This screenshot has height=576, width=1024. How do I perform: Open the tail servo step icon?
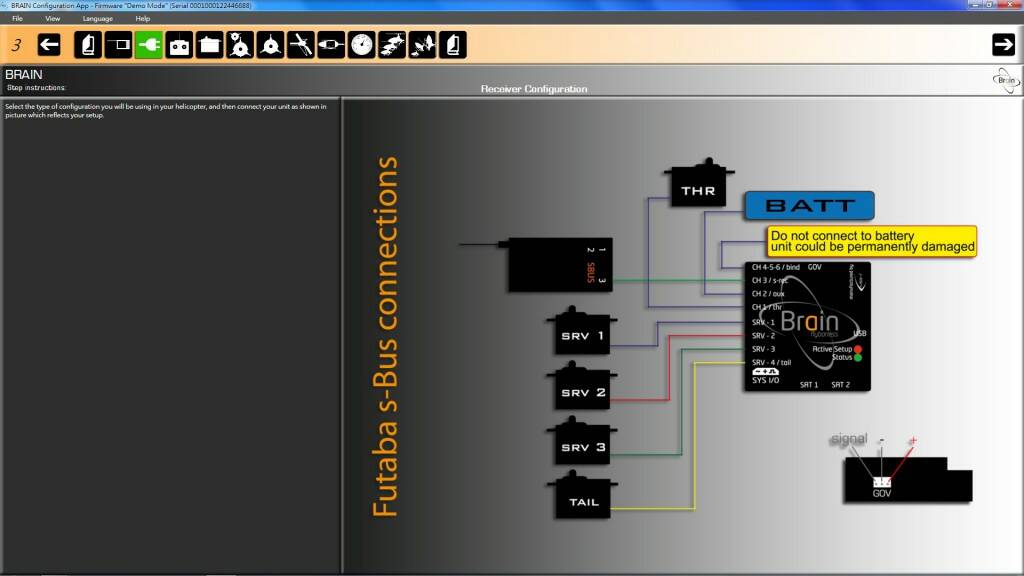coord(331,45)
